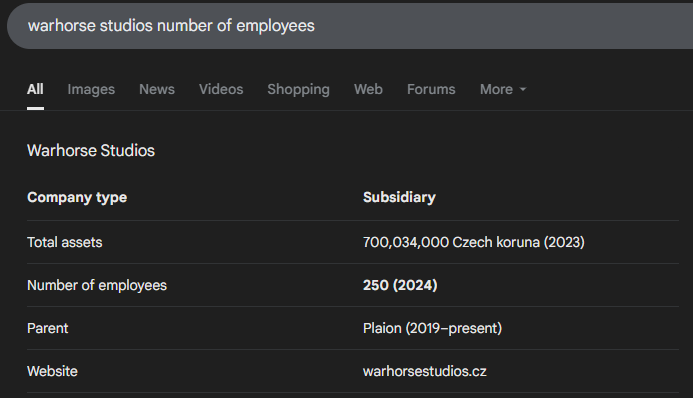The width and height of the screenshot is (693, 398).
Task: Click the 700,034,000 Czech koruna (2023) value
Action: (x=473, y=242)
